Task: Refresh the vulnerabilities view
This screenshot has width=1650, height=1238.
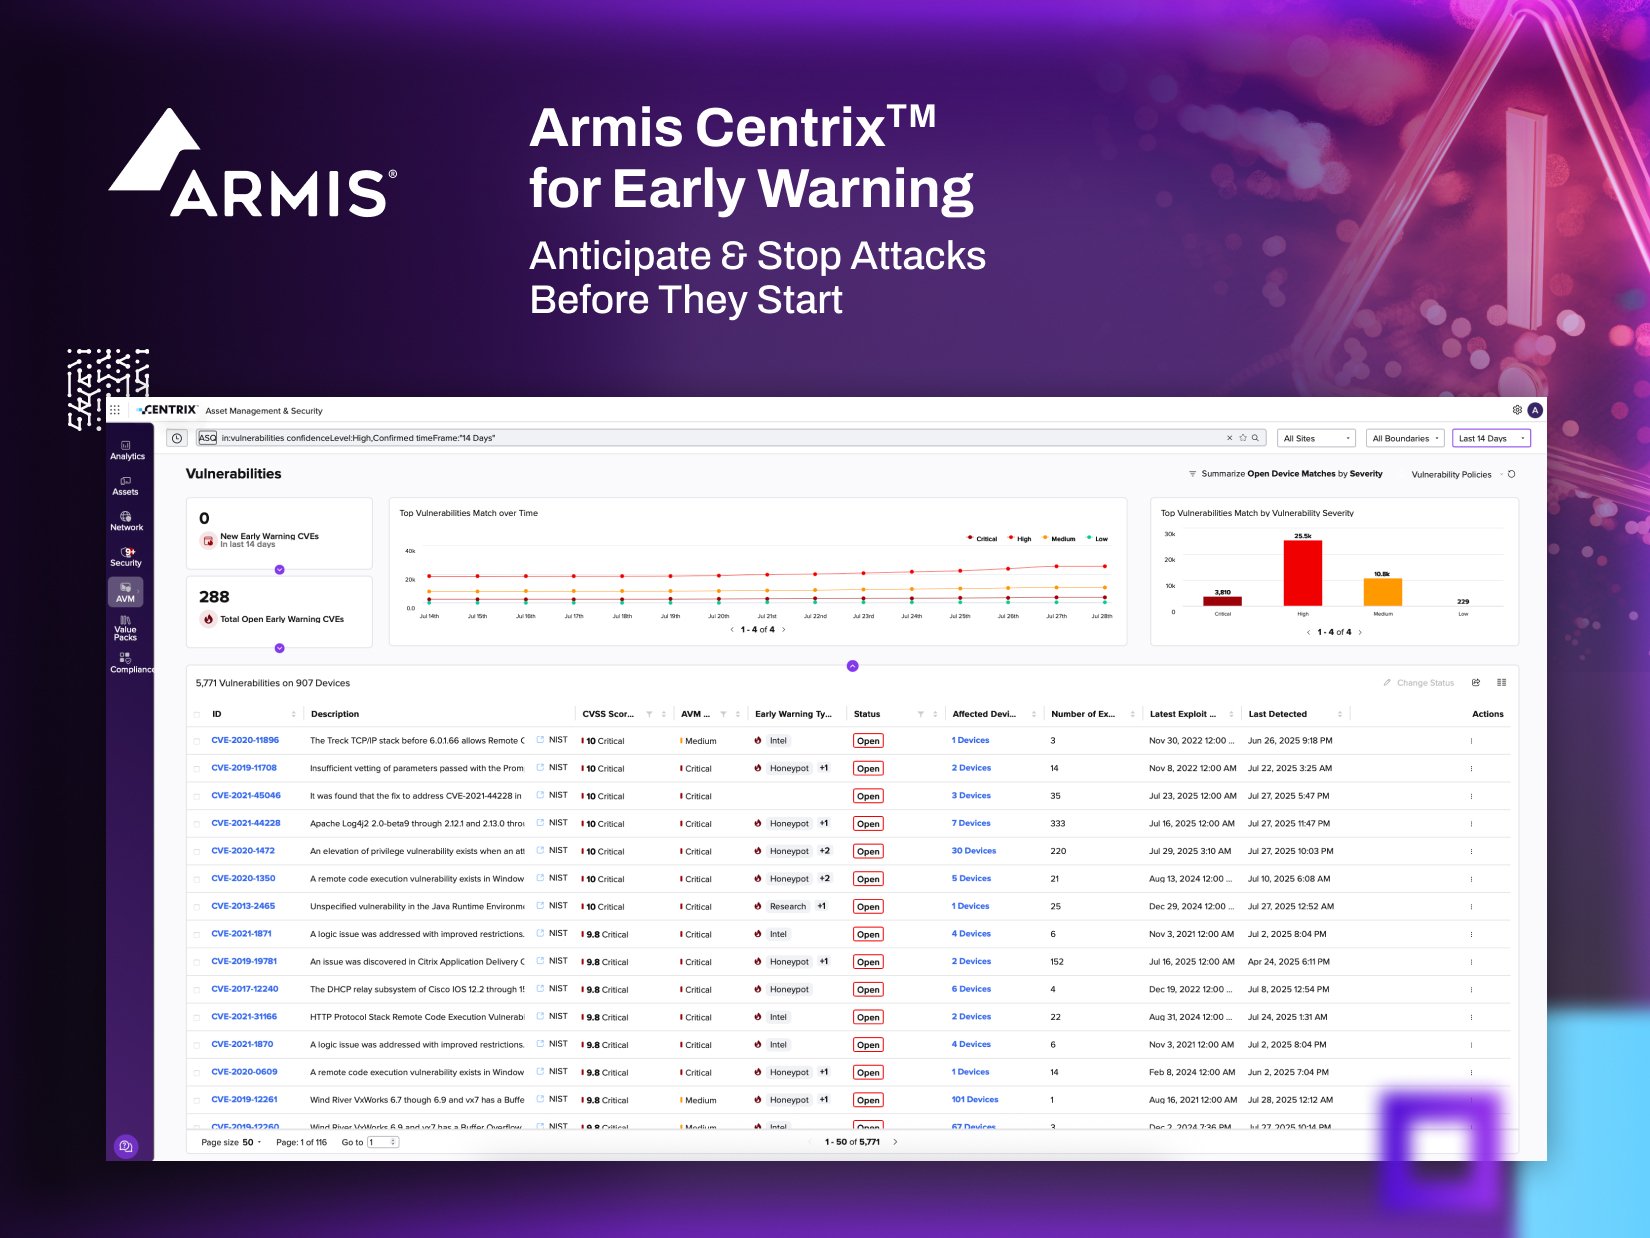Action: click(x=1511, y=474)
